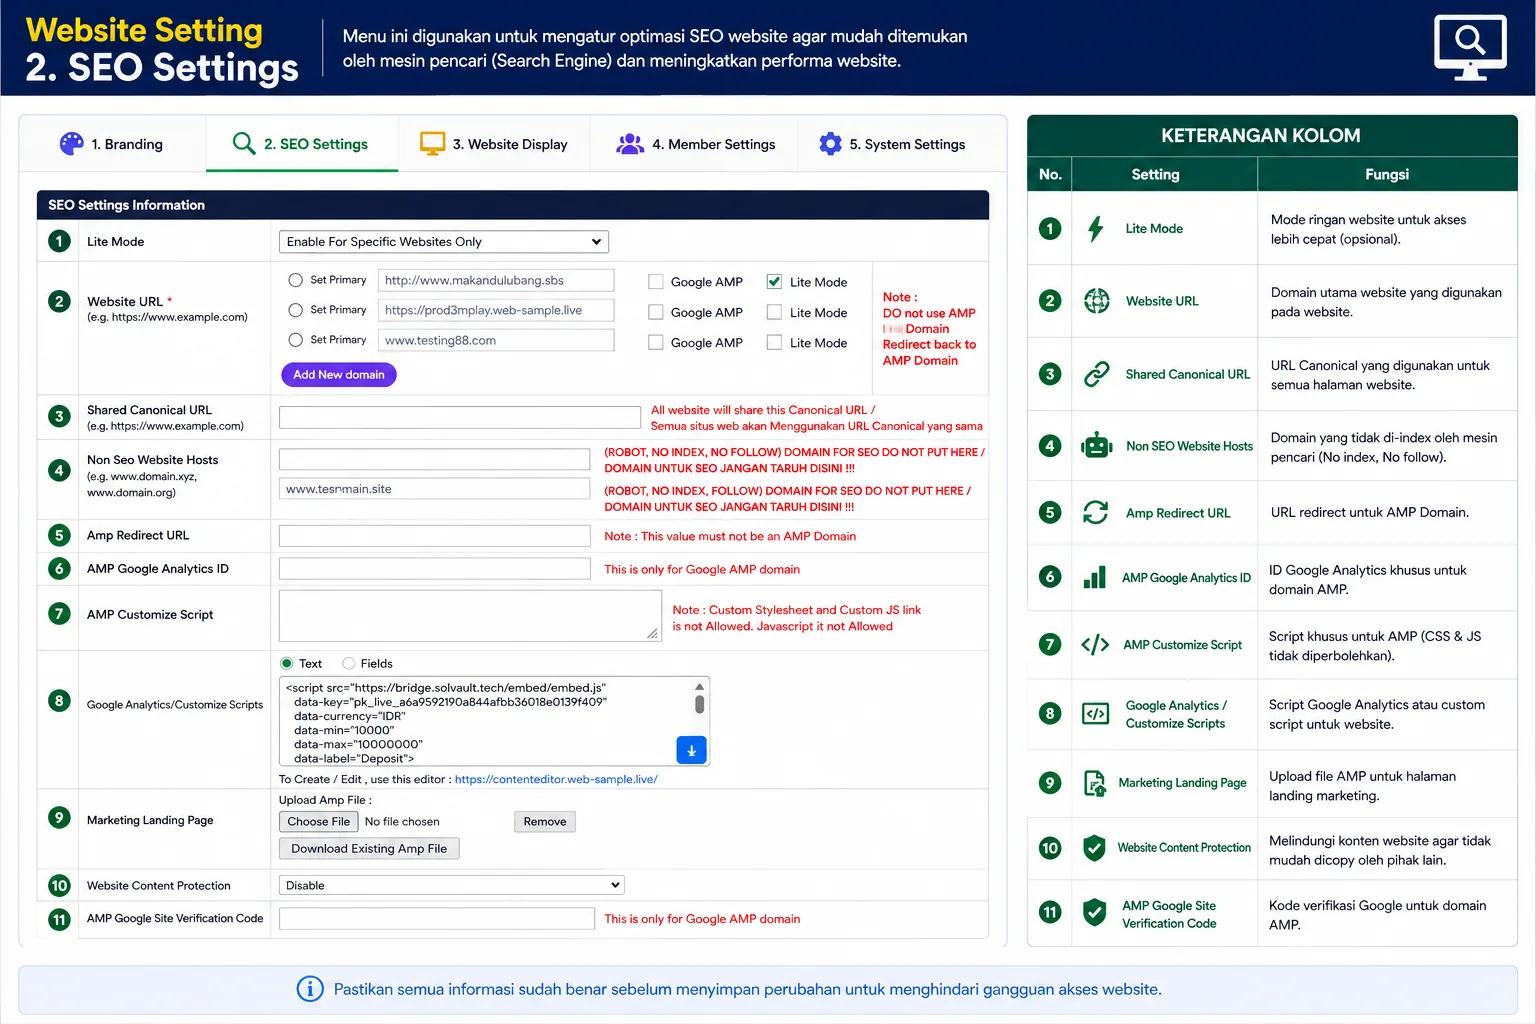
Task: Click the Google Analytics script textarea
Action: point(494,722)
